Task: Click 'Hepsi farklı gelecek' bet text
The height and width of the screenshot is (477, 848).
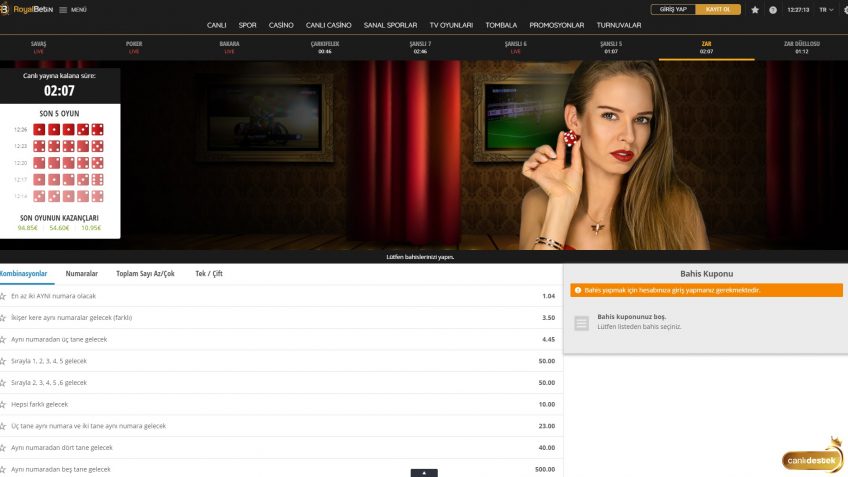Action: [39, 404]
